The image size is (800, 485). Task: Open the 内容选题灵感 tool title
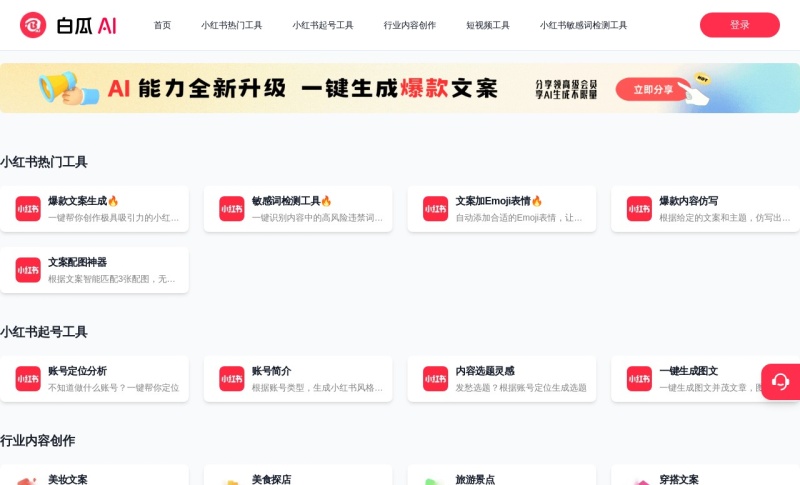485,371
